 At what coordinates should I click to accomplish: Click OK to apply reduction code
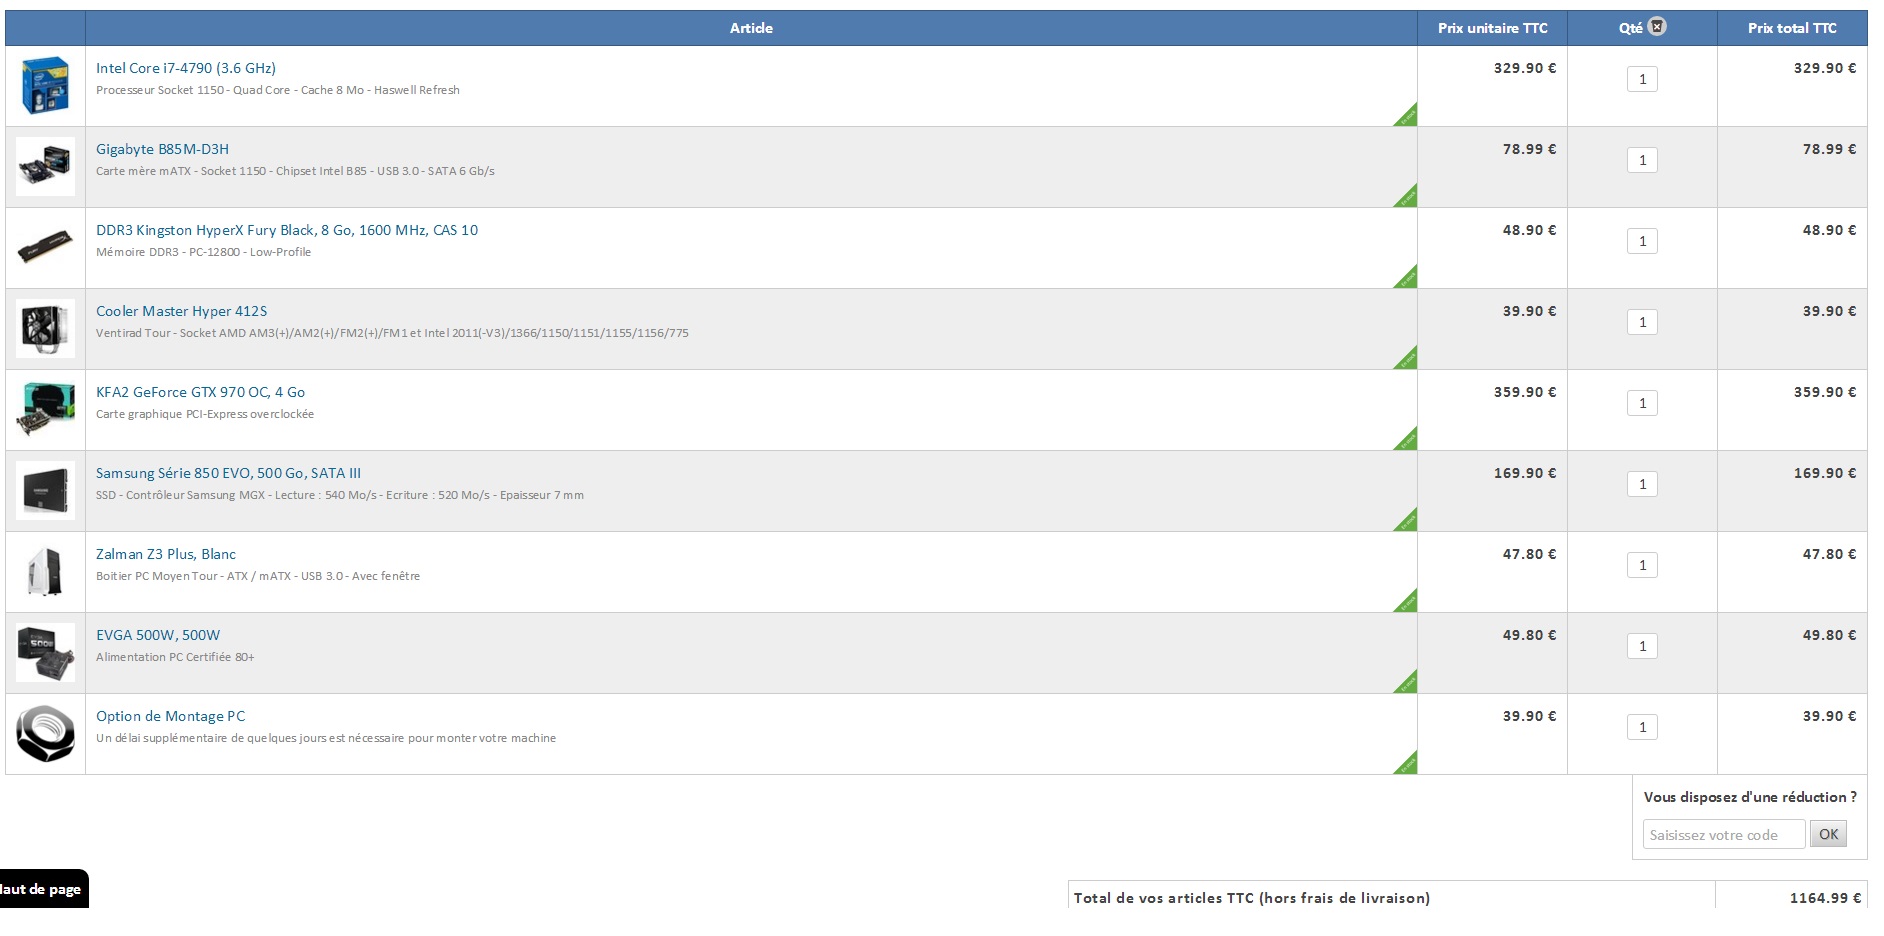(1828, 834)
